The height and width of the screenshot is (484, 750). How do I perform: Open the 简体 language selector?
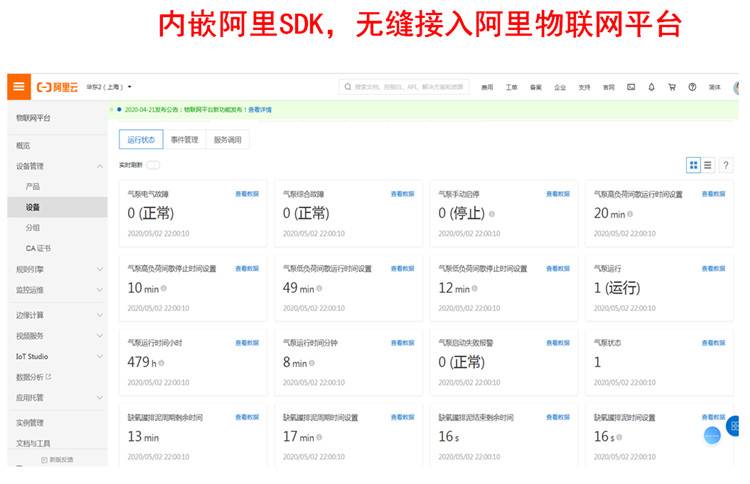pyautogui.click(x=715, y=87)
